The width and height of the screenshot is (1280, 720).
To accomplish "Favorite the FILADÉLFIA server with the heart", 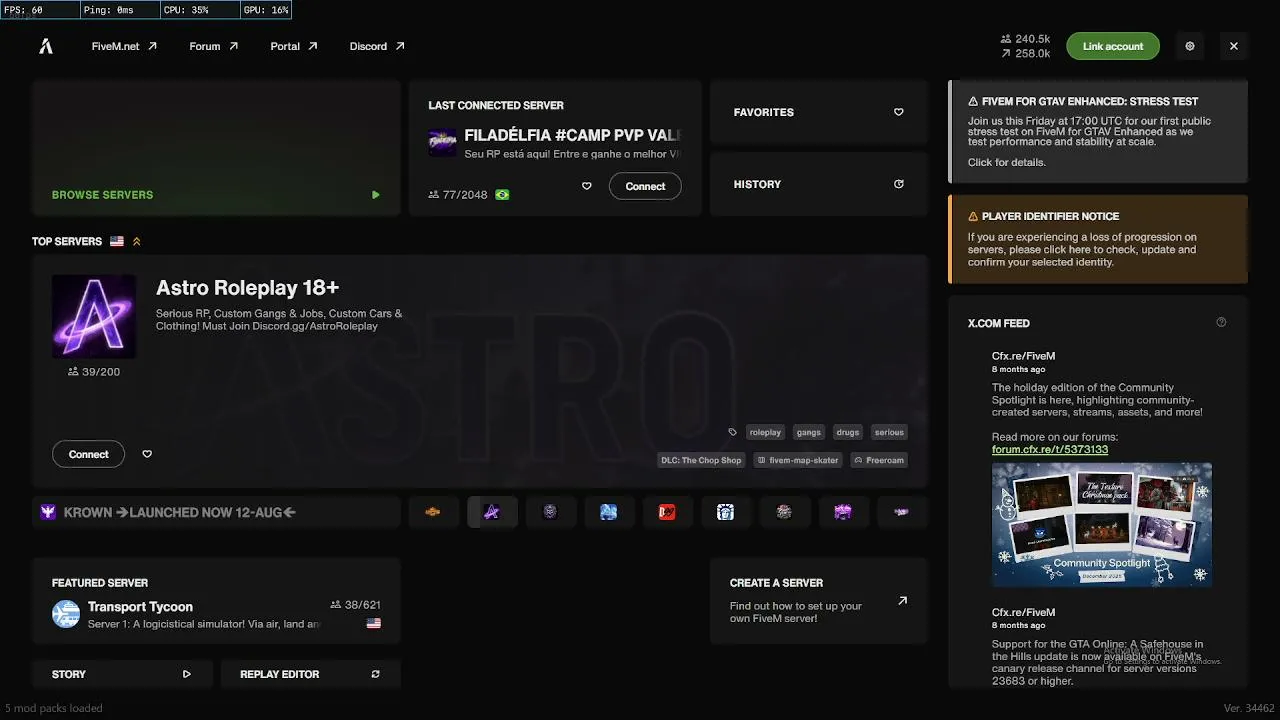I will pos(587,186).
